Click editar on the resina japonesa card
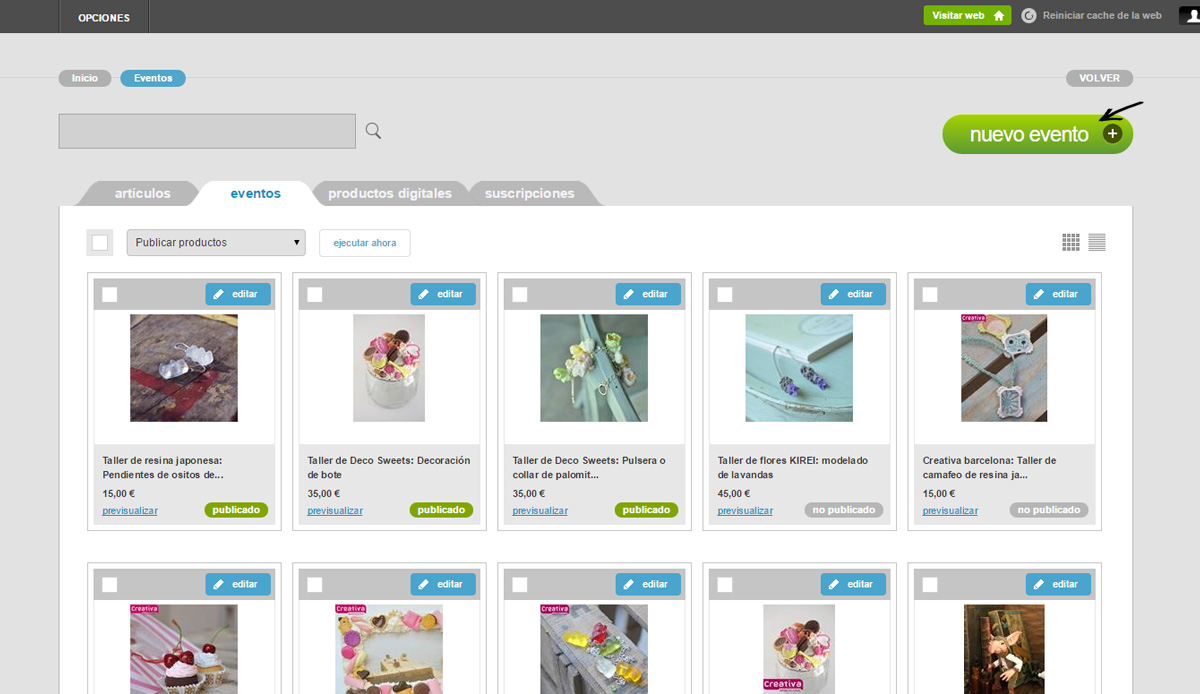 coord(238,294)
